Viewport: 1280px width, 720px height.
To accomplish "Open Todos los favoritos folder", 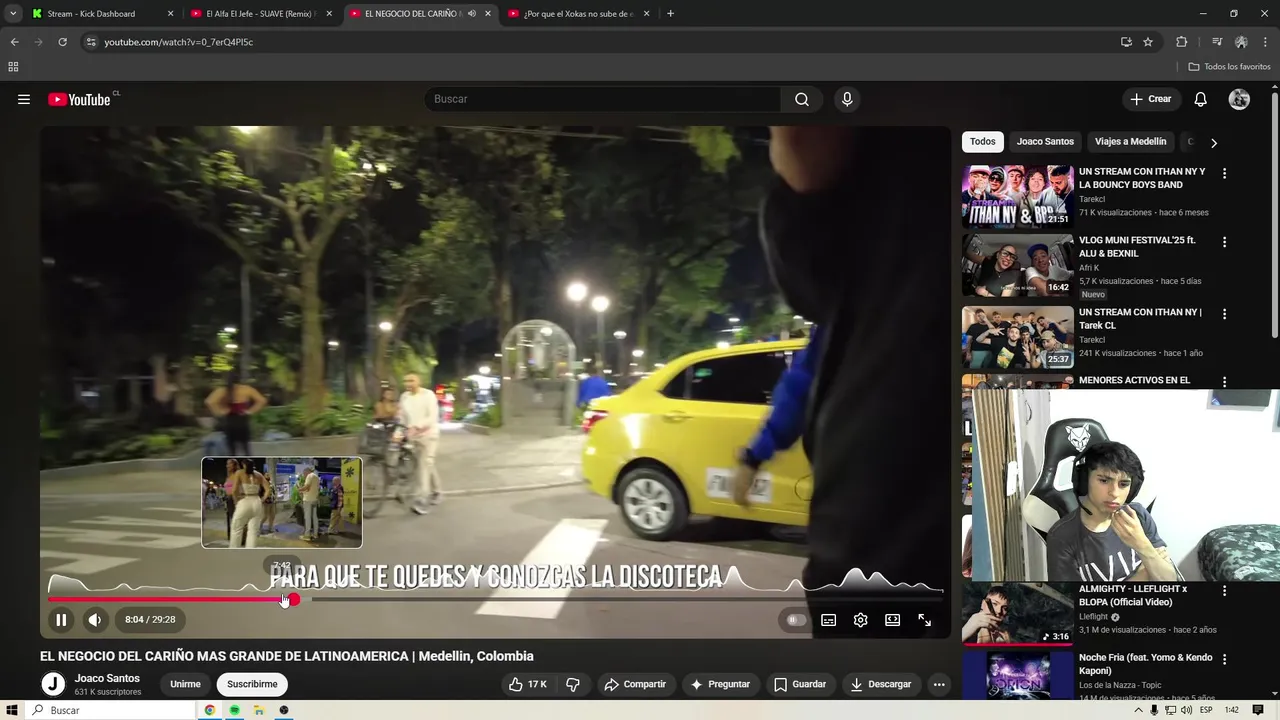I will coord(1229,67).
